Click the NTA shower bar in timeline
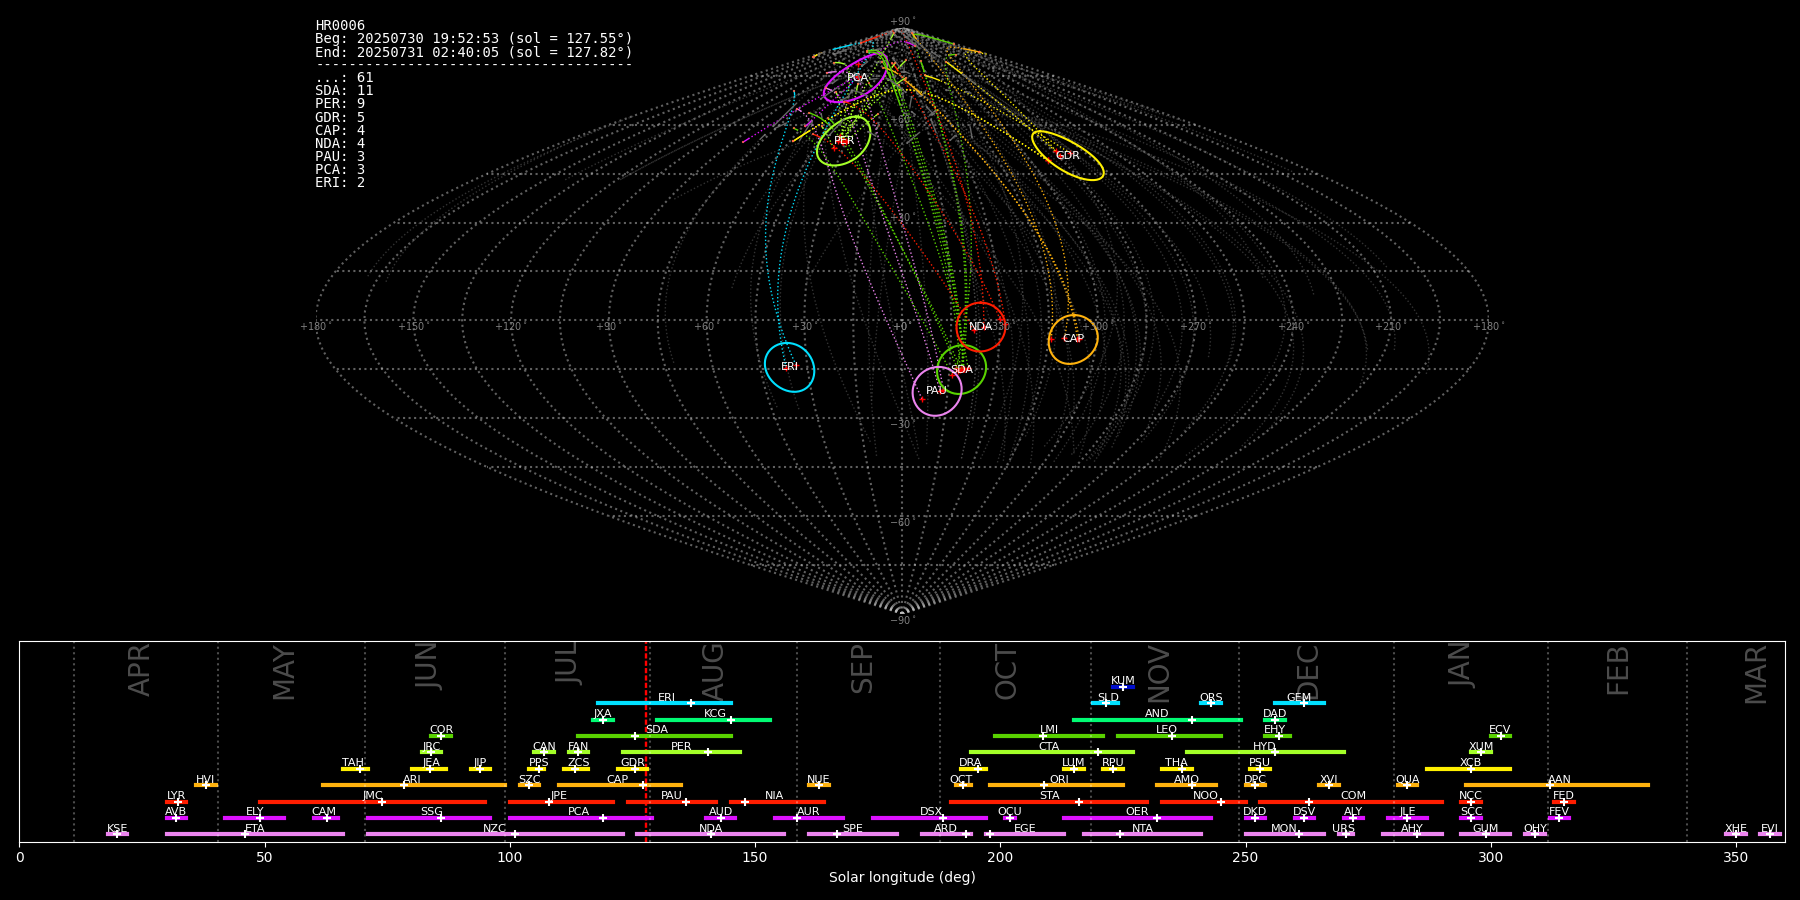The width and height of the screenshot is (1800, 900). pos(1142,834)
